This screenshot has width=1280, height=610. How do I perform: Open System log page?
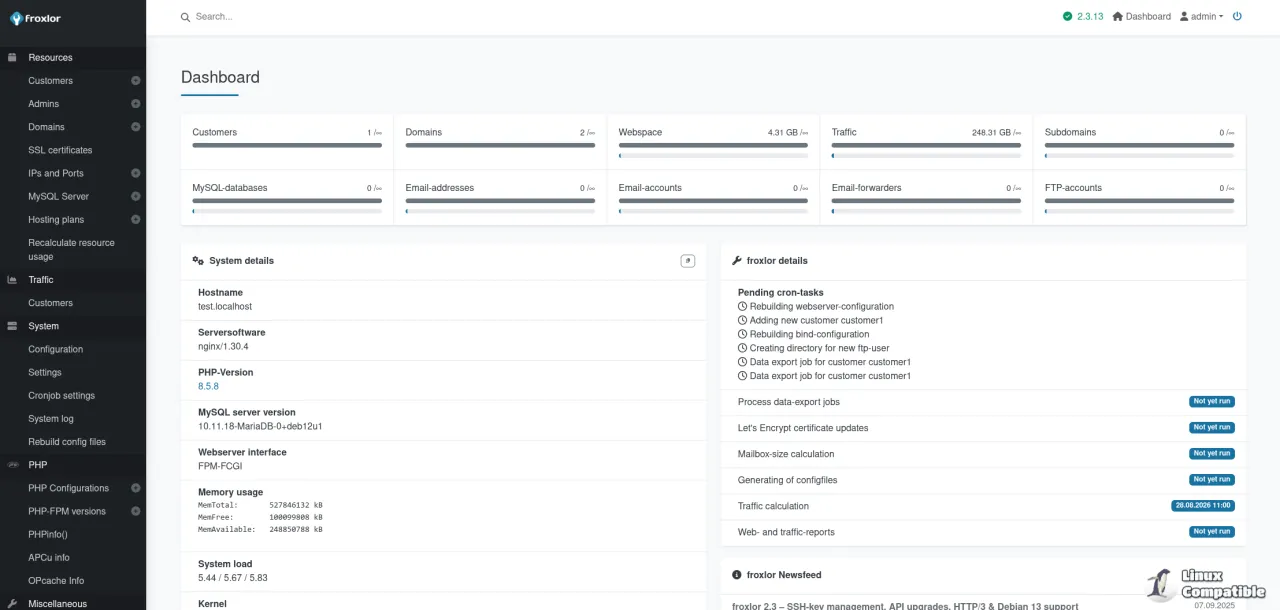(x=51, y=419)
